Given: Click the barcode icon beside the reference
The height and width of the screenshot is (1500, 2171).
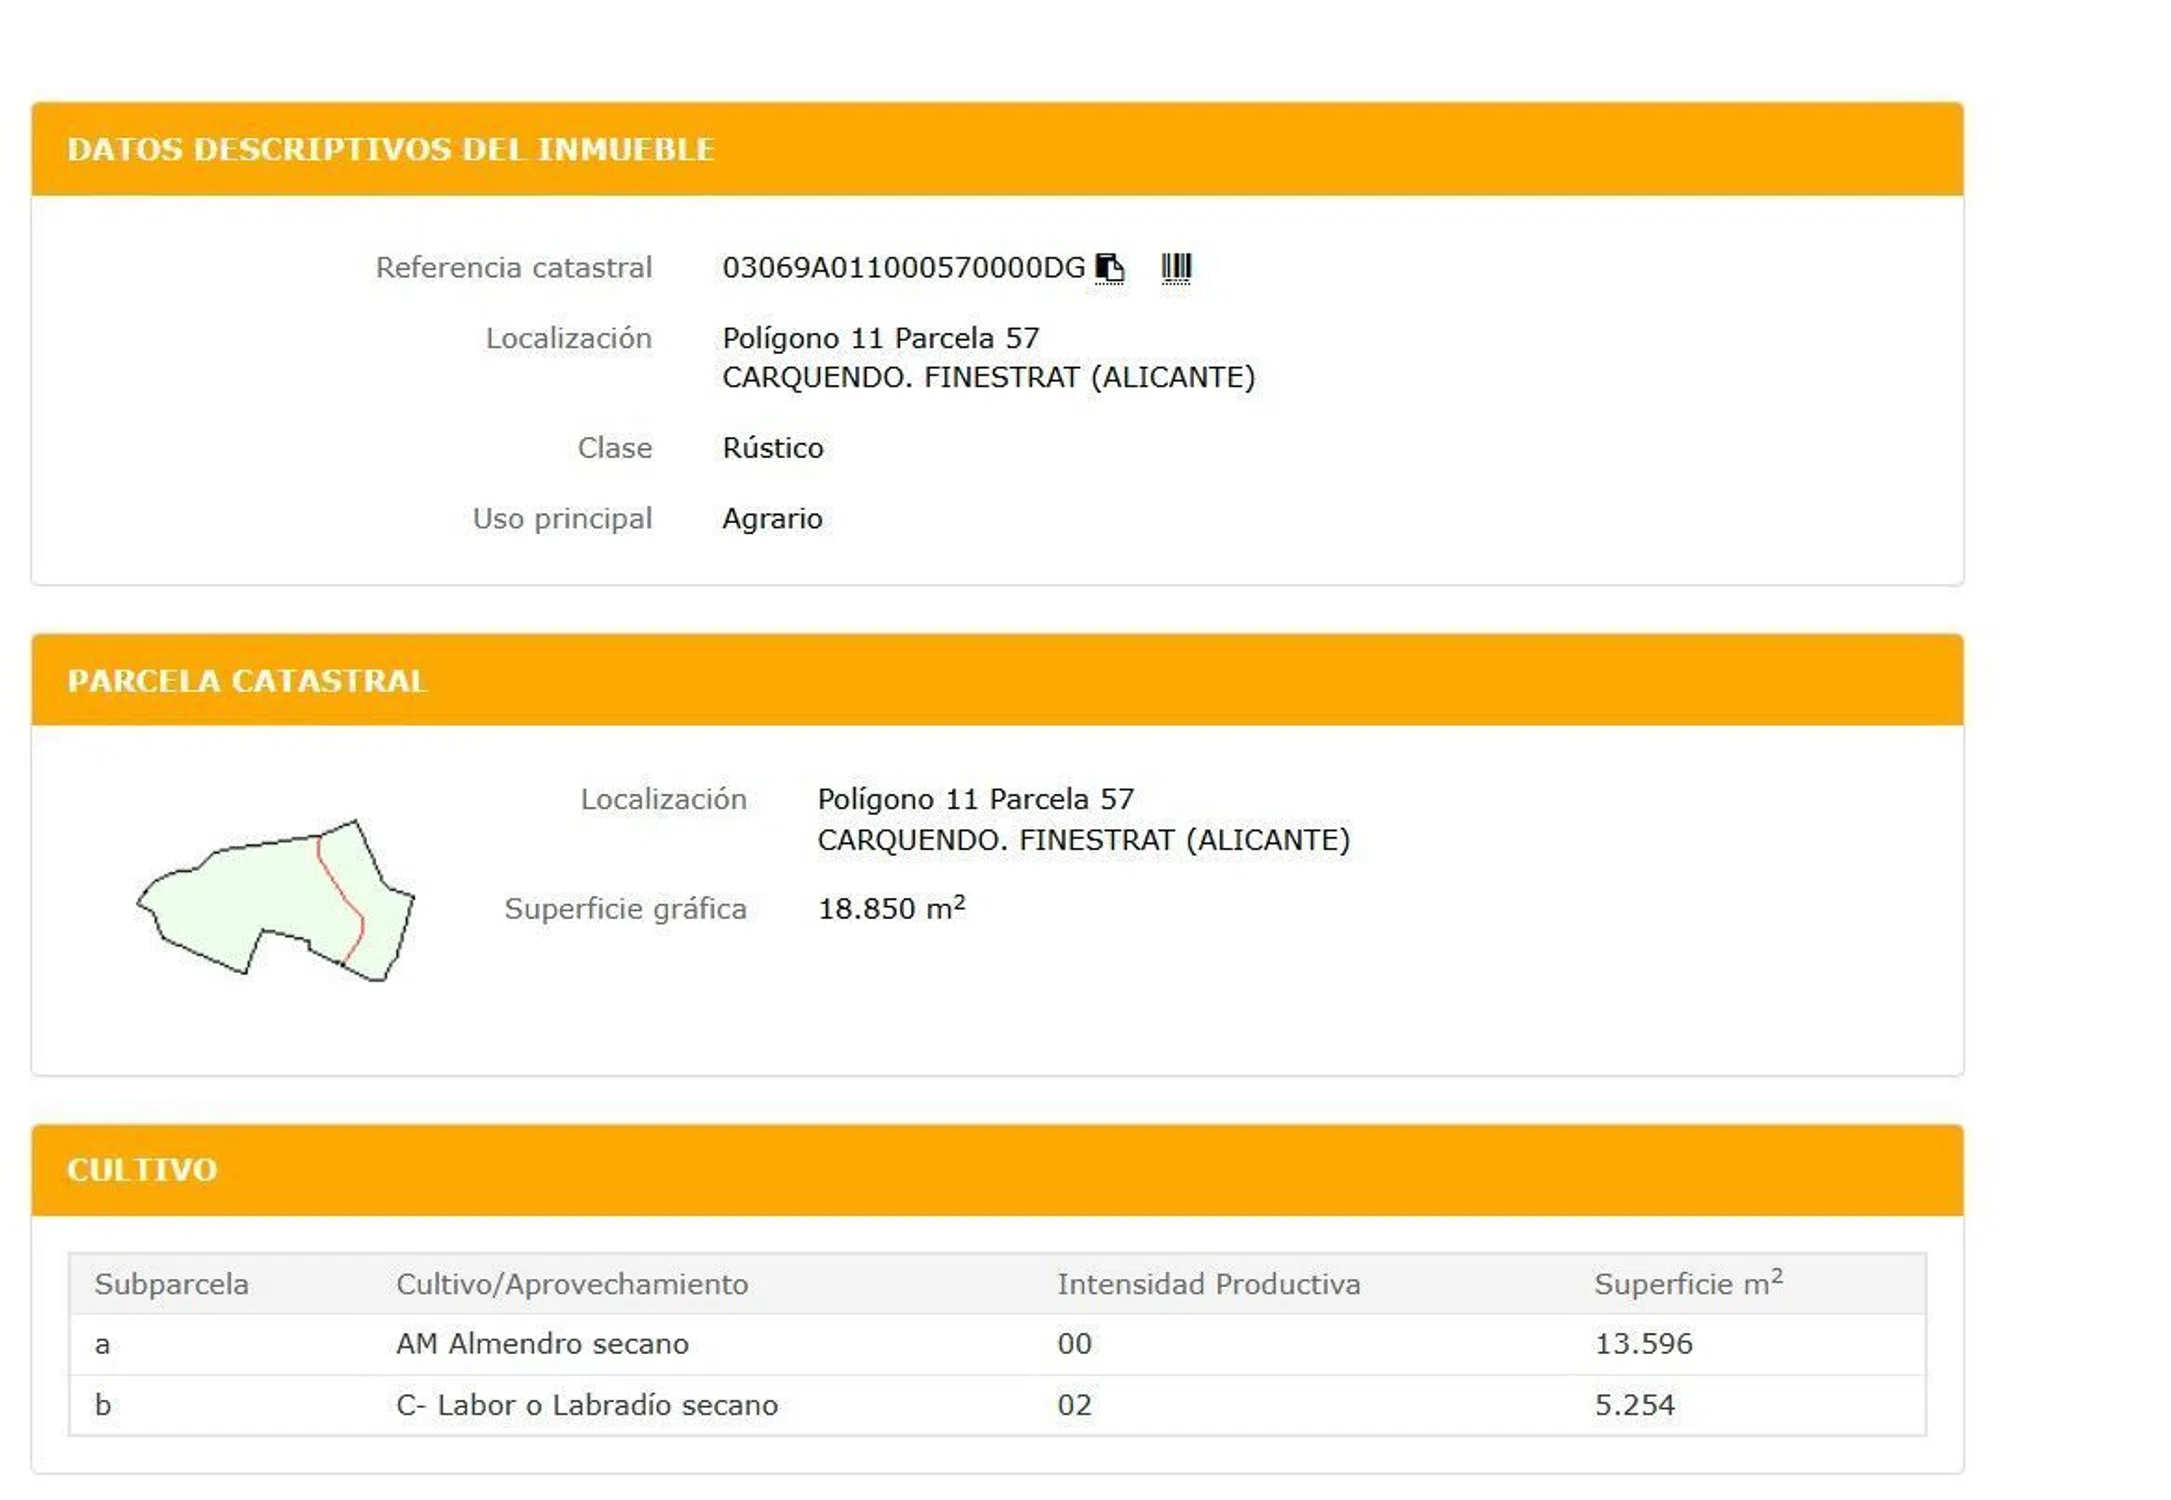Looking at the screenshot, I should [x=1175, y=268].
